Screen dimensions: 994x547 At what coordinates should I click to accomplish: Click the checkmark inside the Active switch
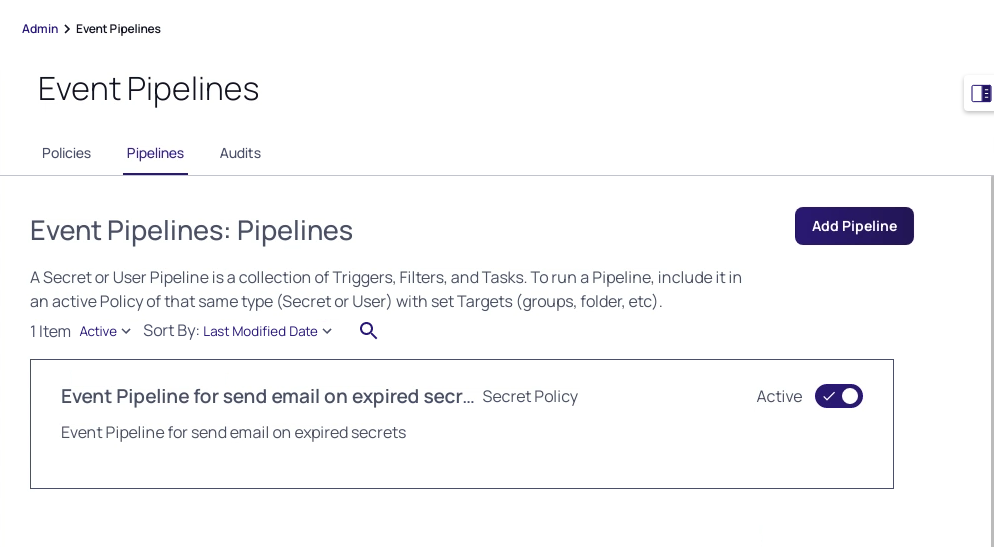(829, 396)
